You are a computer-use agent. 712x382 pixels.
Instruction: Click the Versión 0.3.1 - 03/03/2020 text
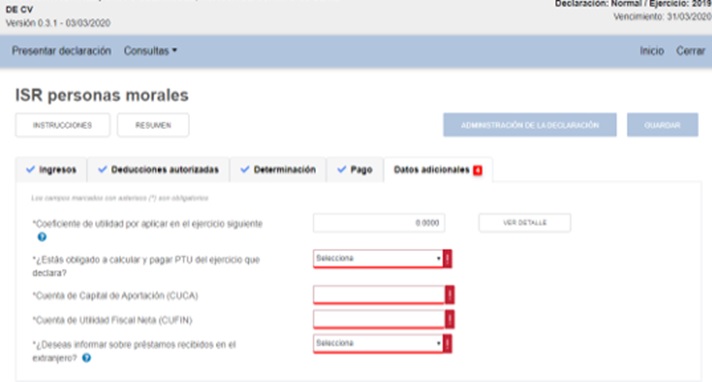58,23
